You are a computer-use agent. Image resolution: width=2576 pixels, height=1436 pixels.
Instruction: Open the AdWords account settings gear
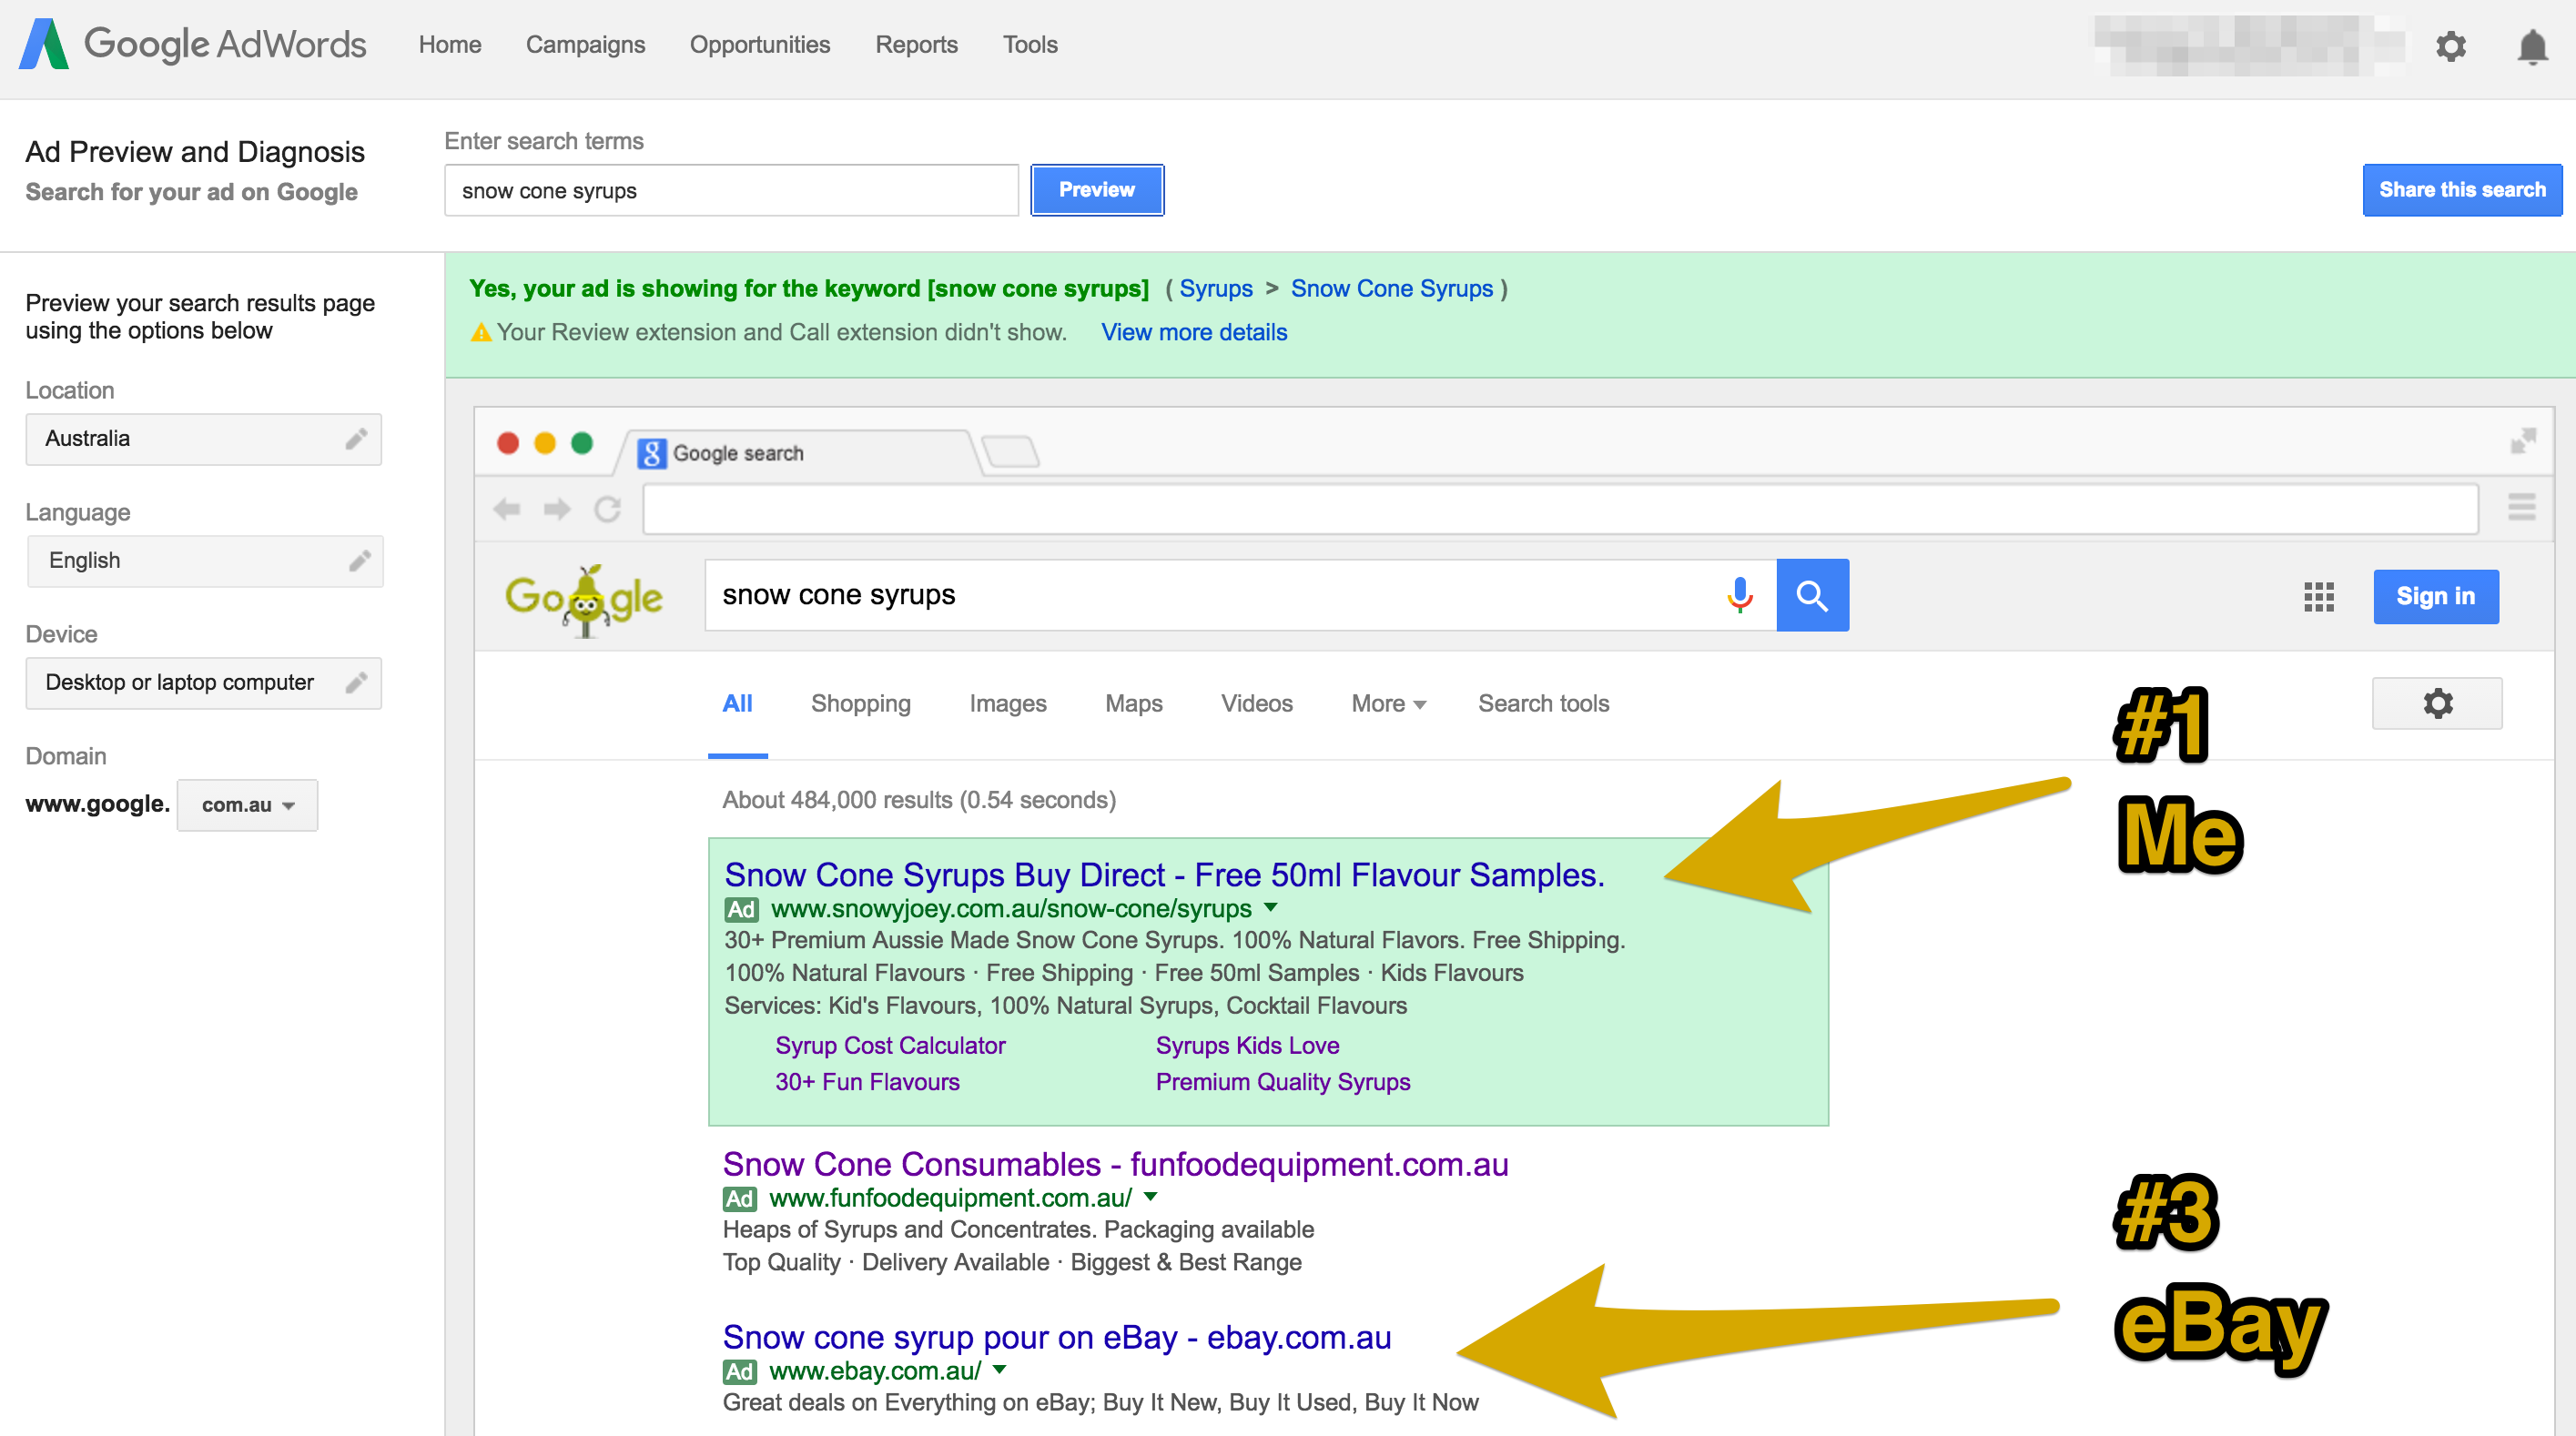click(2450, 46)
